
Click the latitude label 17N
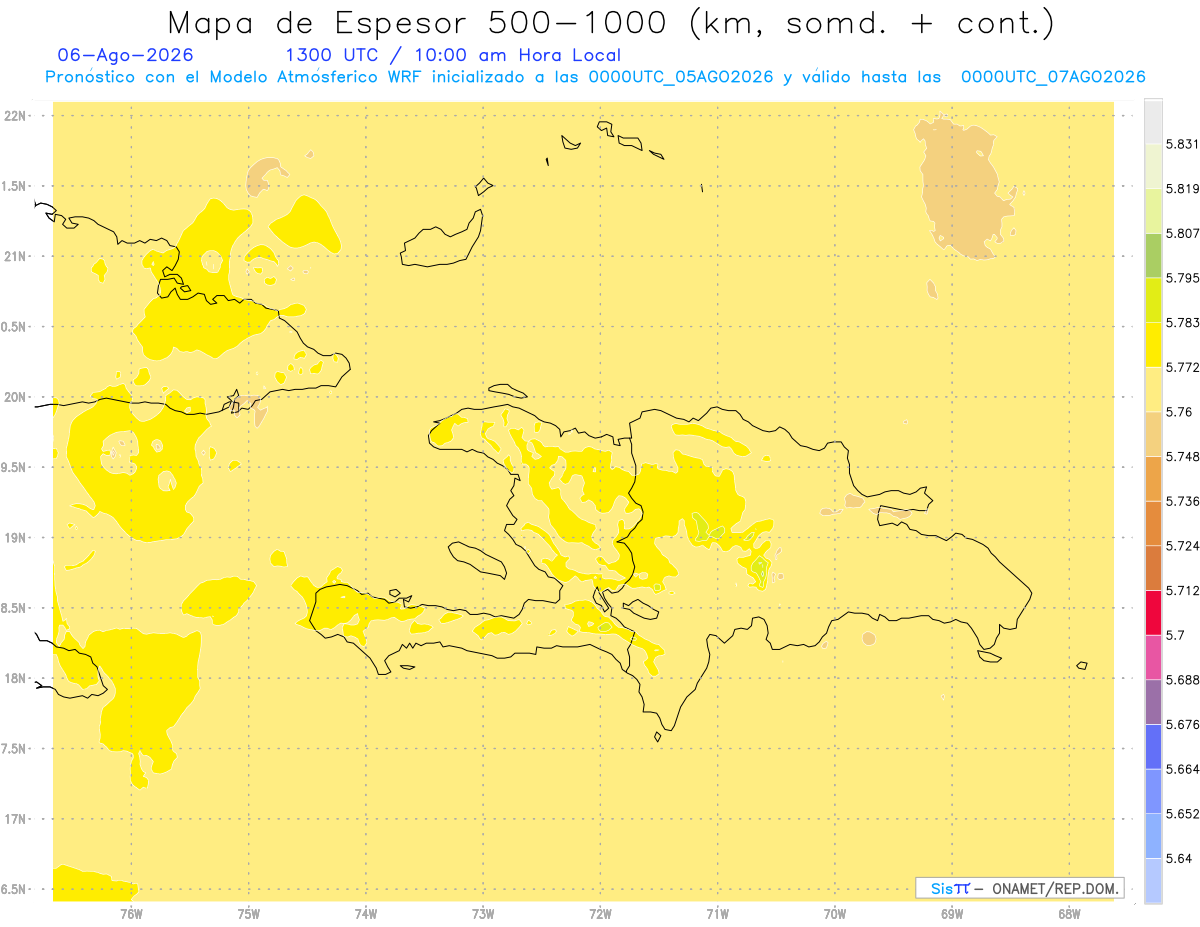click(15, 819)
